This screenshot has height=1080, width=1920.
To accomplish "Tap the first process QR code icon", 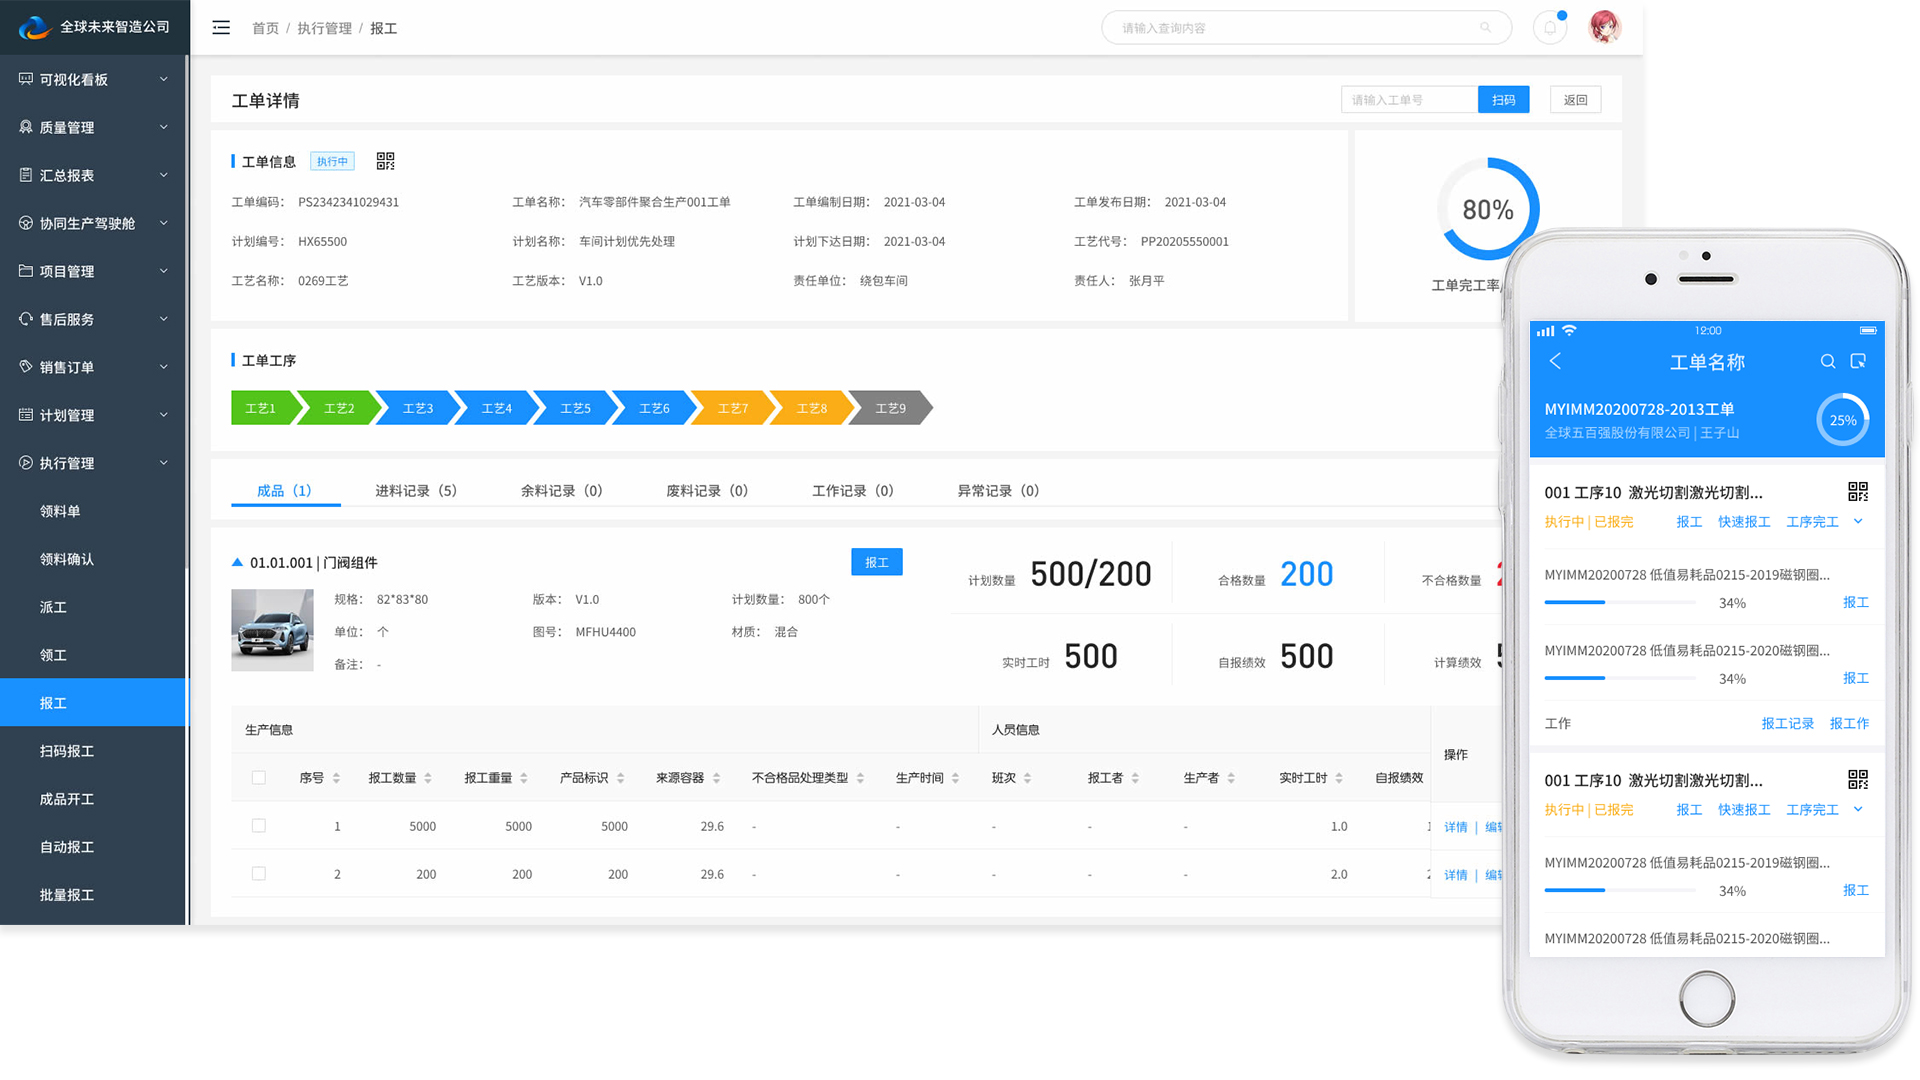I will click(1857, 491).
